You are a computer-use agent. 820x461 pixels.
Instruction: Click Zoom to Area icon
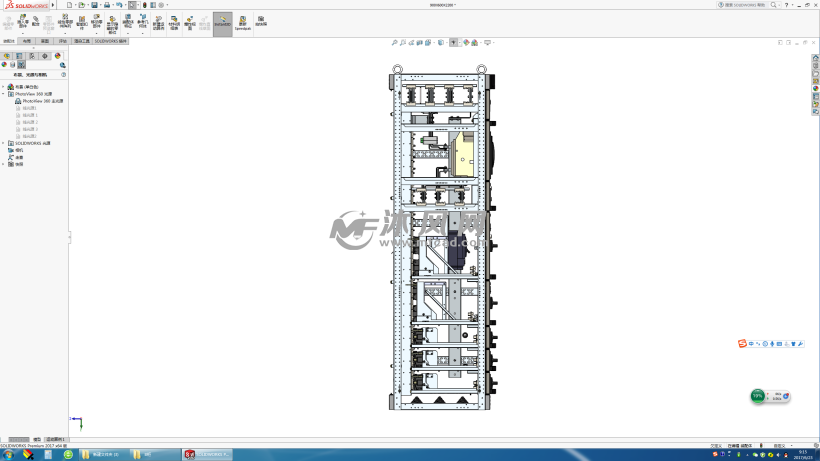[403, 42]
